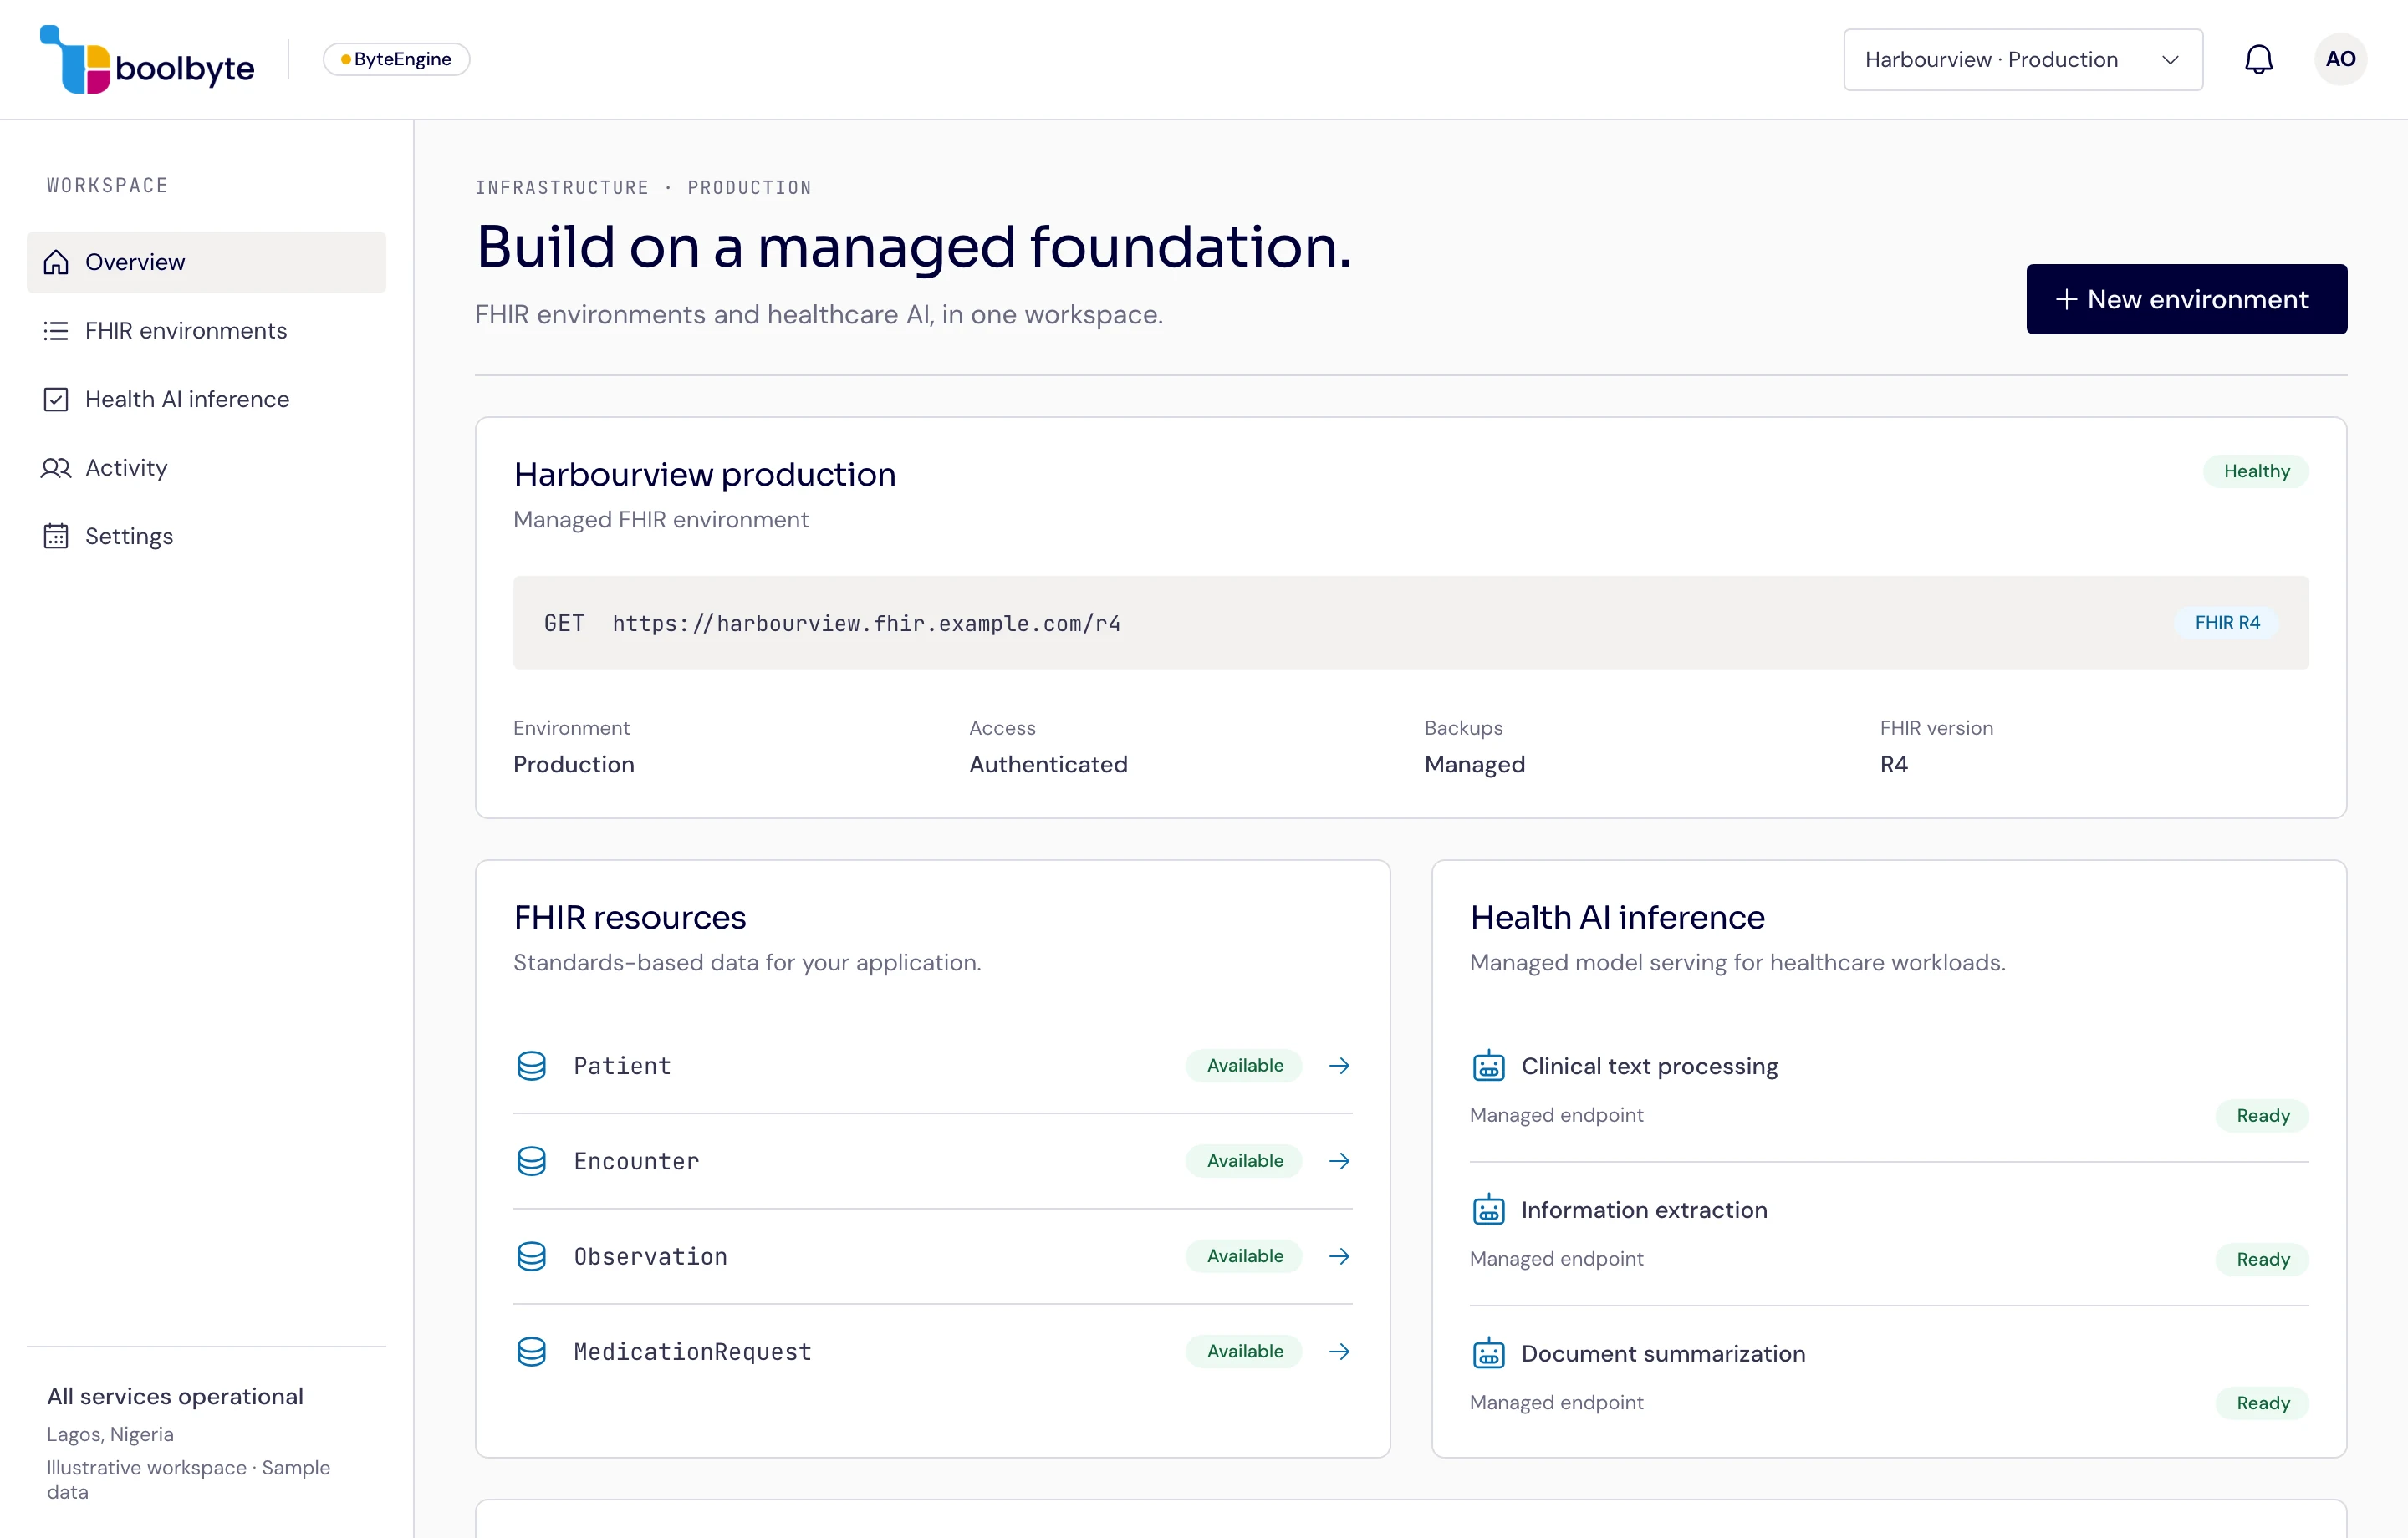Open Health AI inference in the sidebar
Screen dimensions: 2408x1538
tap(206, 400)
